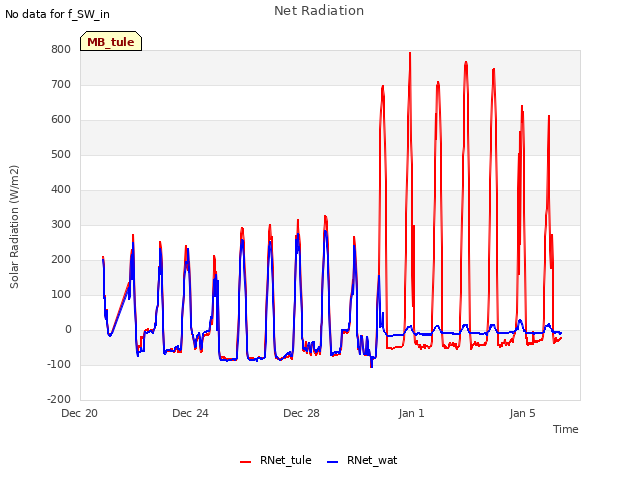Click the Net Radiation chart title
The height and width of the screenshot is (480, 640).
point(319,11)
